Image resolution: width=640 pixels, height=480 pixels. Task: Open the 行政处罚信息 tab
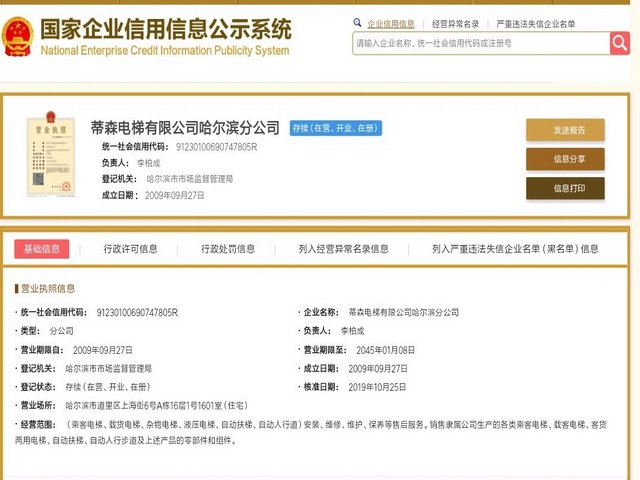click(x=228, y=249)
